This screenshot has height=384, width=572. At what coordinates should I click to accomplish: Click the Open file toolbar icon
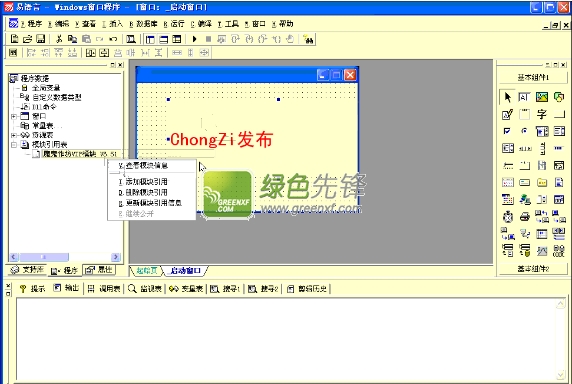pyautogui.click(x=27, y=39)
